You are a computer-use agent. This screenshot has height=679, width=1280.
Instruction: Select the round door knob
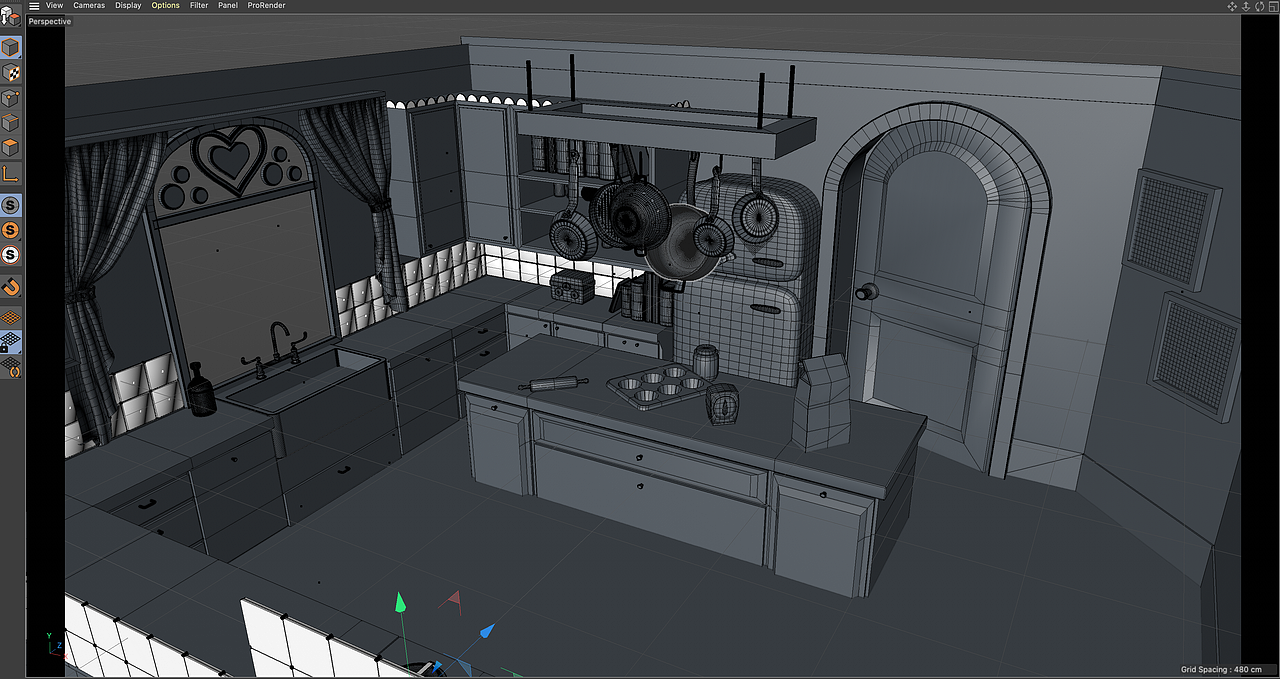click(866, 292)
